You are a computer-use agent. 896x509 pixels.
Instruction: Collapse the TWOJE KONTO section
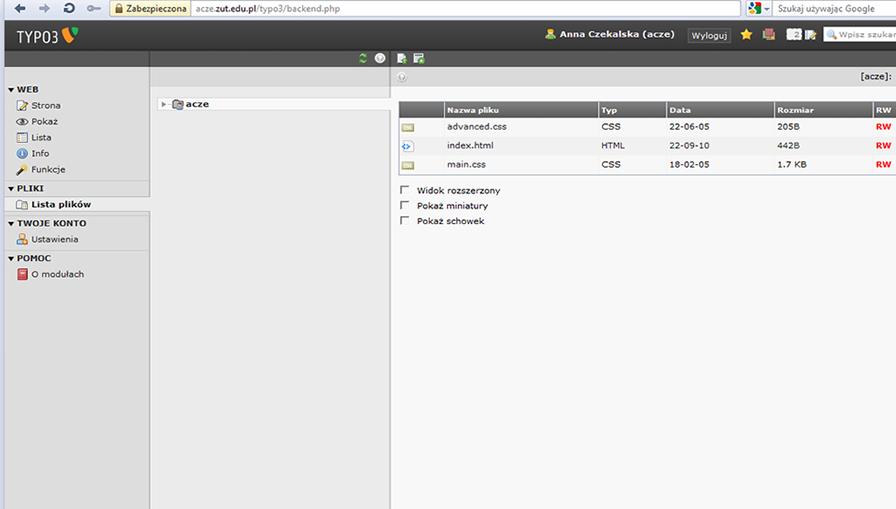pos(11,223)
